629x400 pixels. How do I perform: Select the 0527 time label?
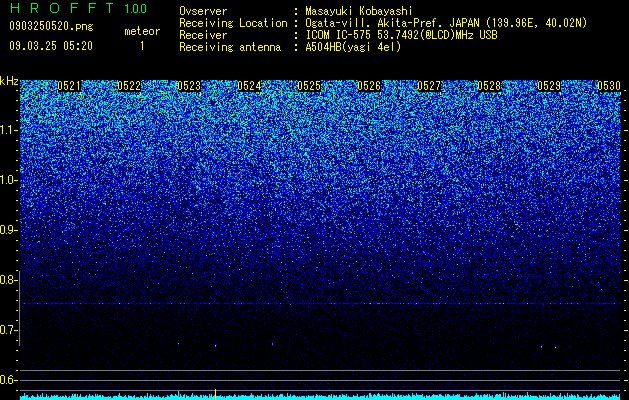coord(429,86)
